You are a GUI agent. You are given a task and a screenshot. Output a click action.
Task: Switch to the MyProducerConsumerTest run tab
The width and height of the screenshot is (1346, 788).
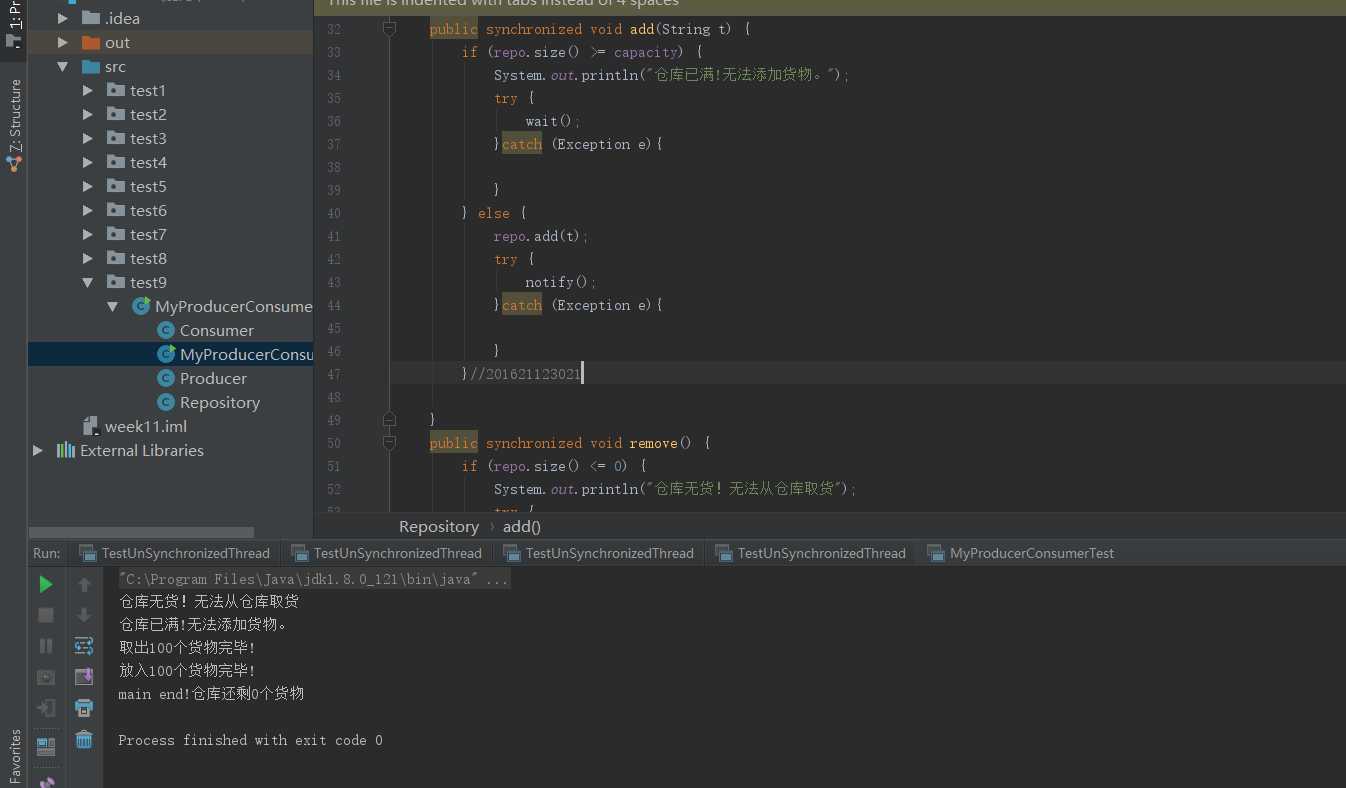(x=1021, y=553)
